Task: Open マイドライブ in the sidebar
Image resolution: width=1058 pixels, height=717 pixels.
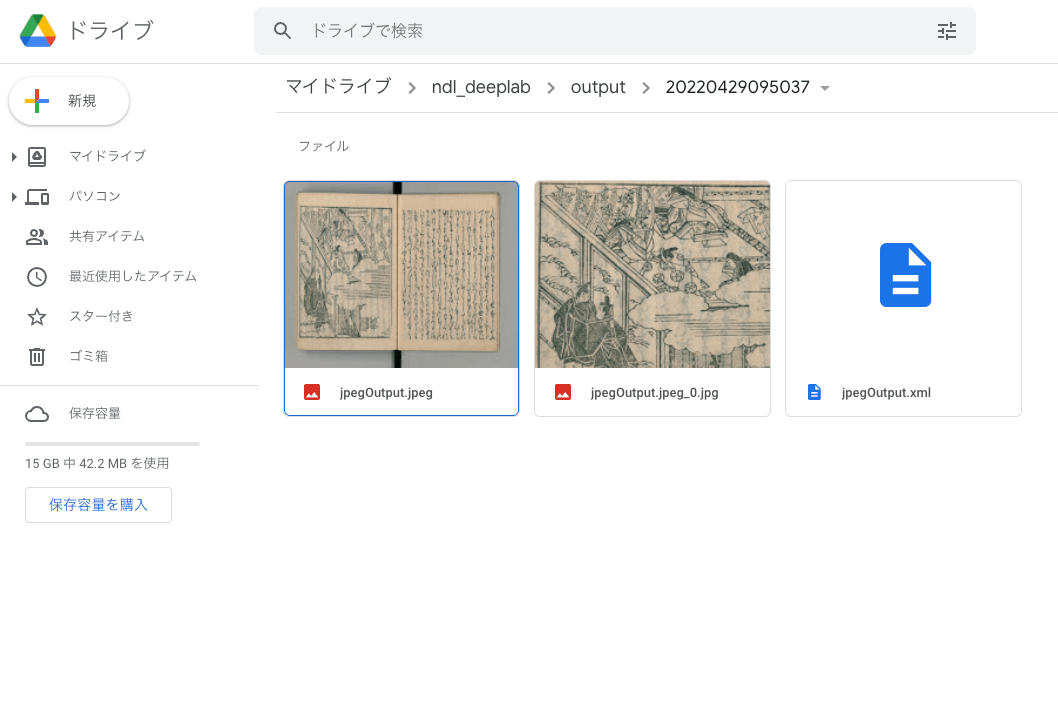Action: tap(107, 156)
